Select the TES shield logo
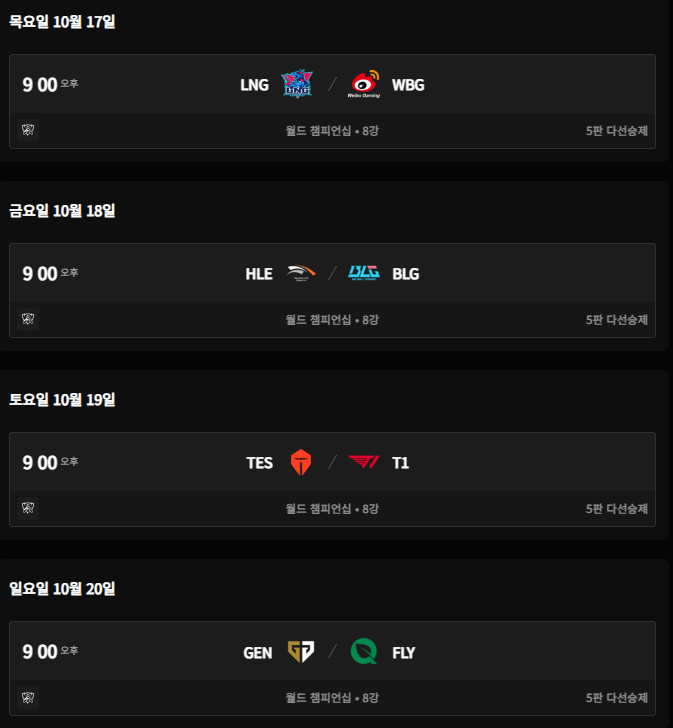 (x=301, y=462)
